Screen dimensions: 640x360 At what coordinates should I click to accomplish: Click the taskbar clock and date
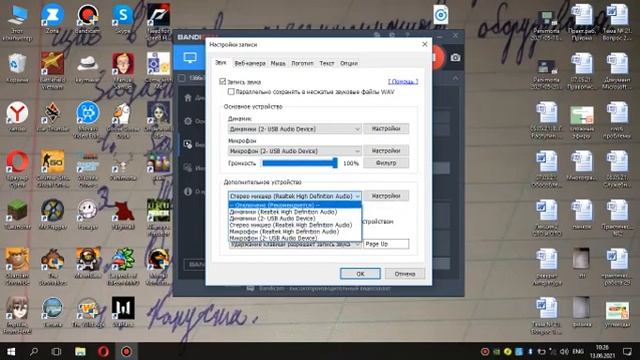pyautogui.click(x=602, y=351)
